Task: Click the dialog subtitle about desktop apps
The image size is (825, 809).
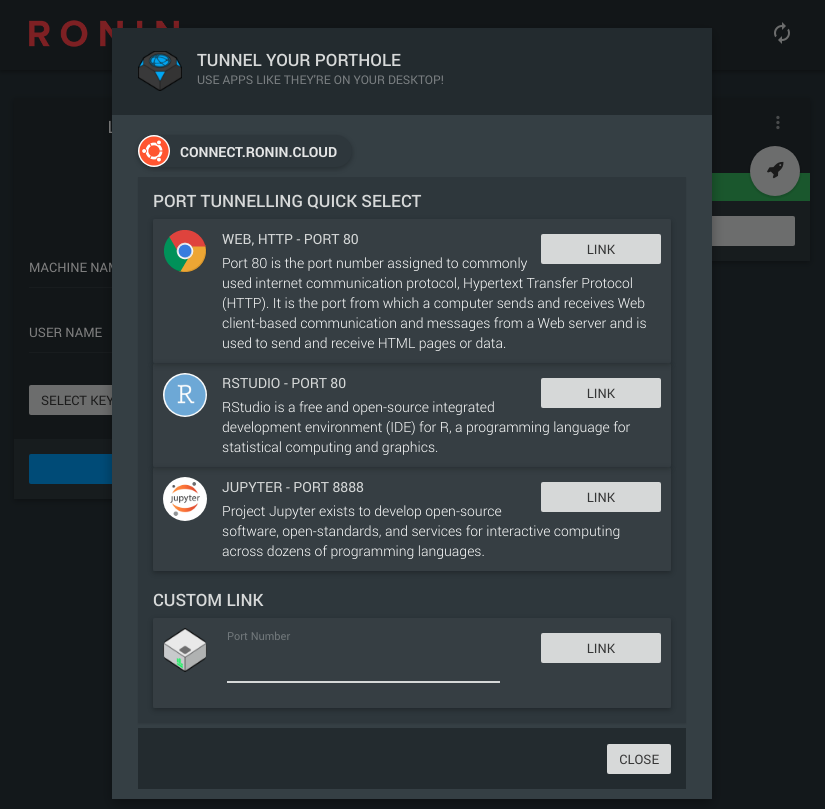Action: click(320, 80)
